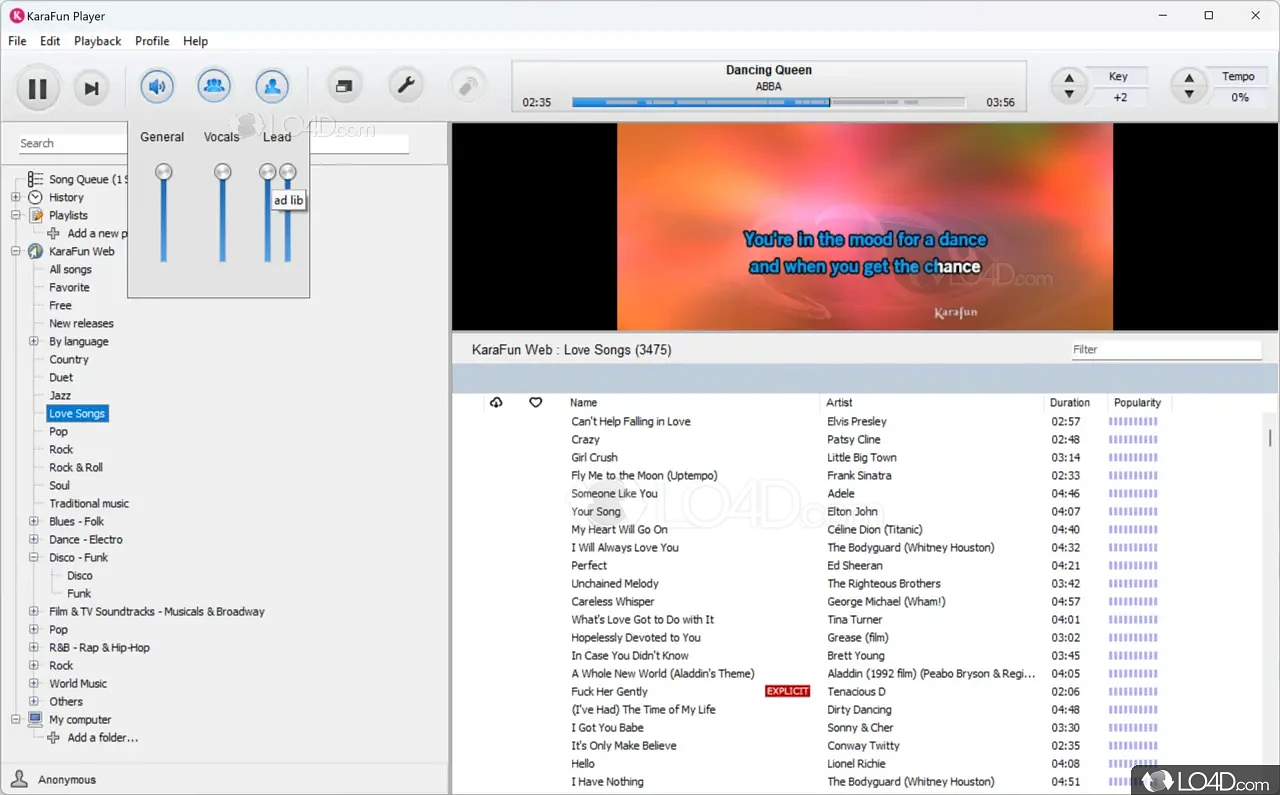Image resolution: width=1280 pixels, height=795 pixels.
Task: Click the lead vocal person icon
Action: (x=272, y=86)
